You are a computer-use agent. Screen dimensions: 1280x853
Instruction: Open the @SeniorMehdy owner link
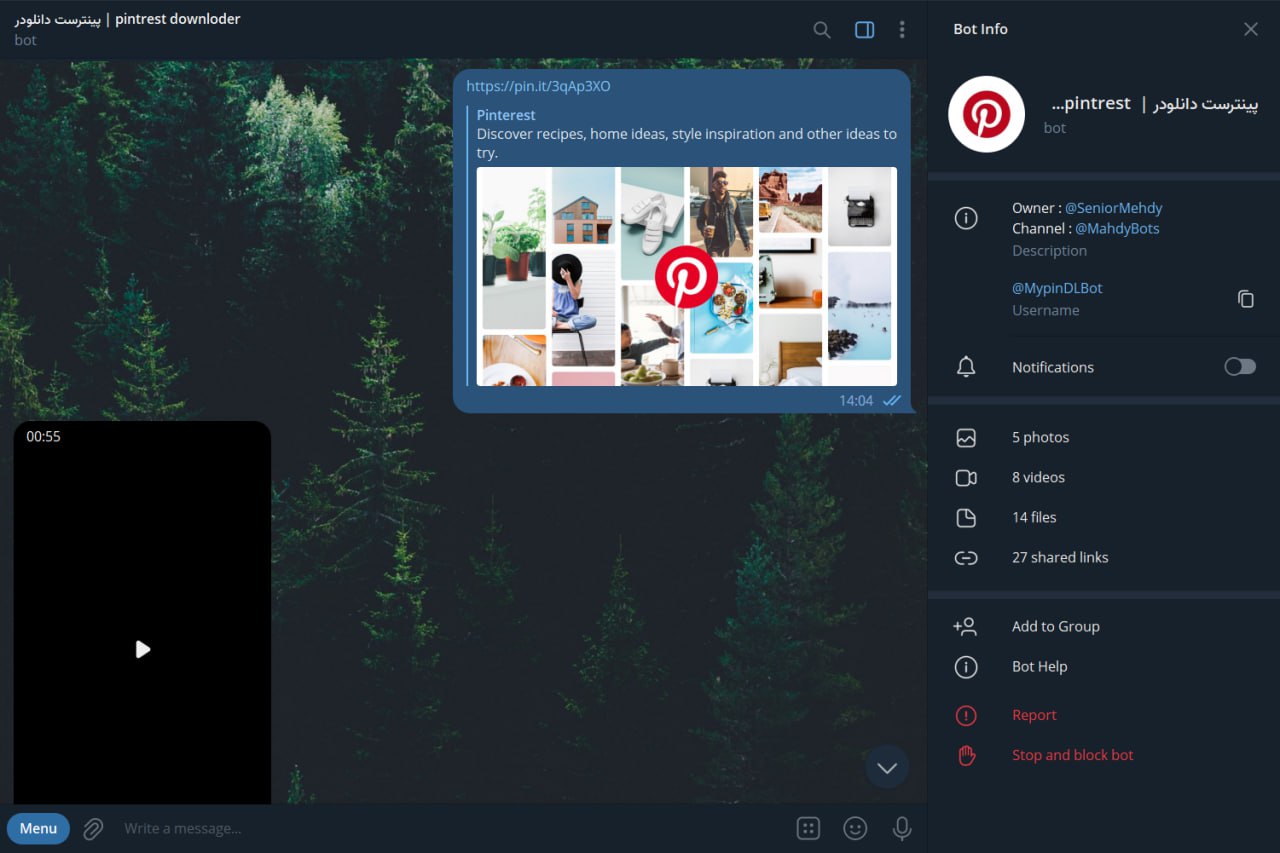[1113, 208]
